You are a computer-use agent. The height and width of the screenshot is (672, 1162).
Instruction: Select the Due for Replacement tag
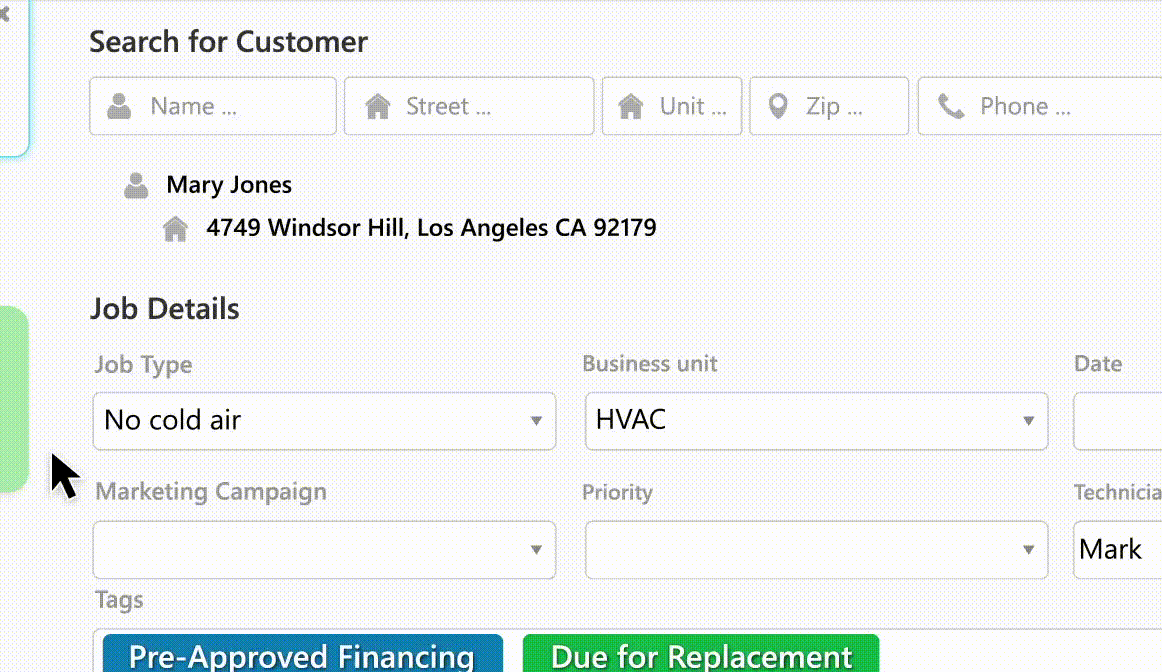(701, 656)
